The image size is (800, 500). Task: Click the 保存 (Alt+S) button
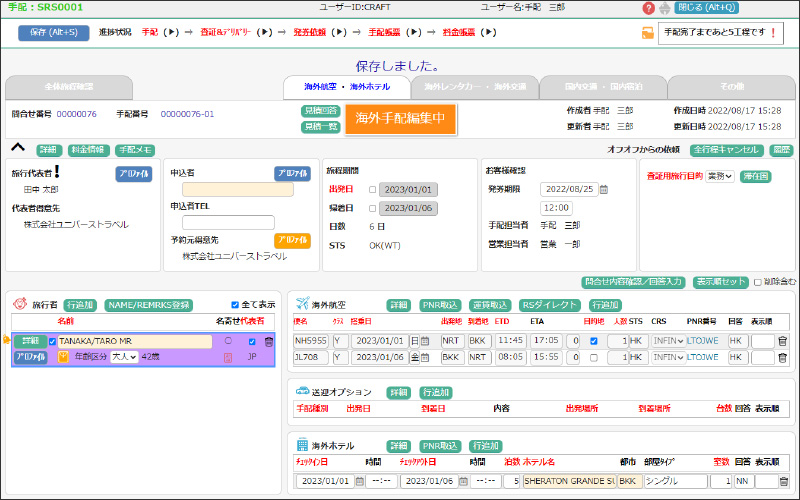pos(53,32)
